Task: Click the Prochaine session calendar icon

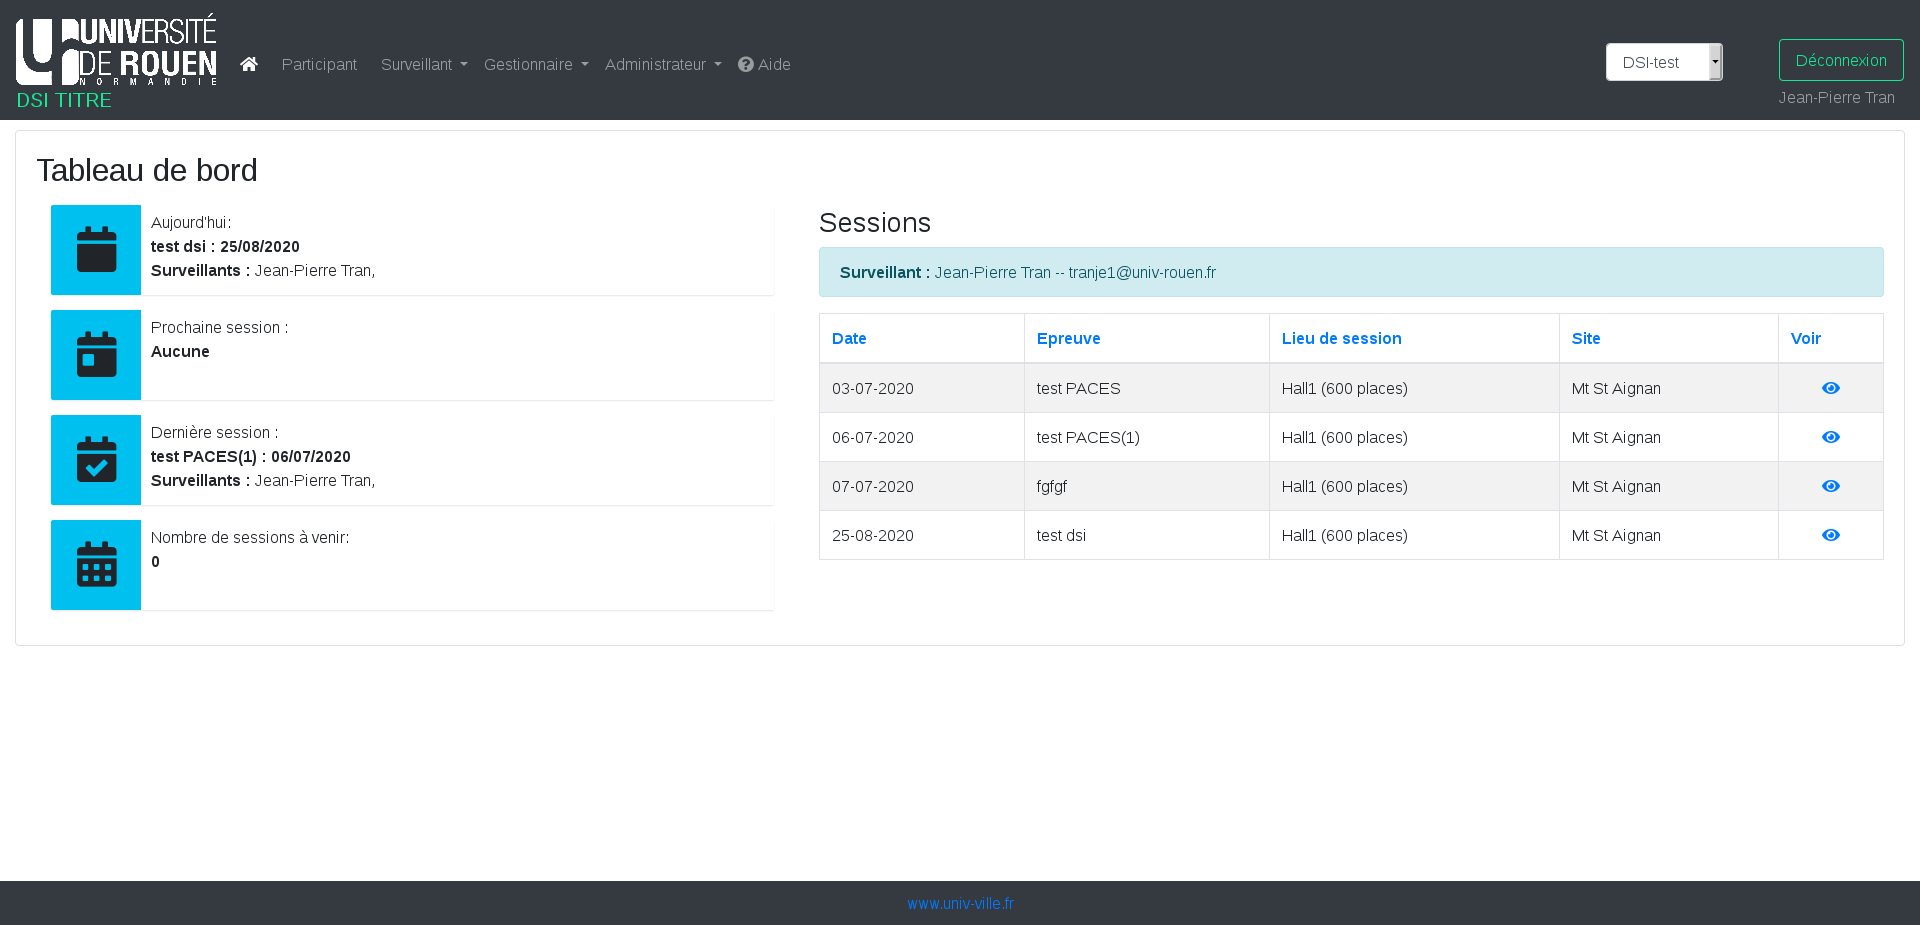Action: pos(96,355)
